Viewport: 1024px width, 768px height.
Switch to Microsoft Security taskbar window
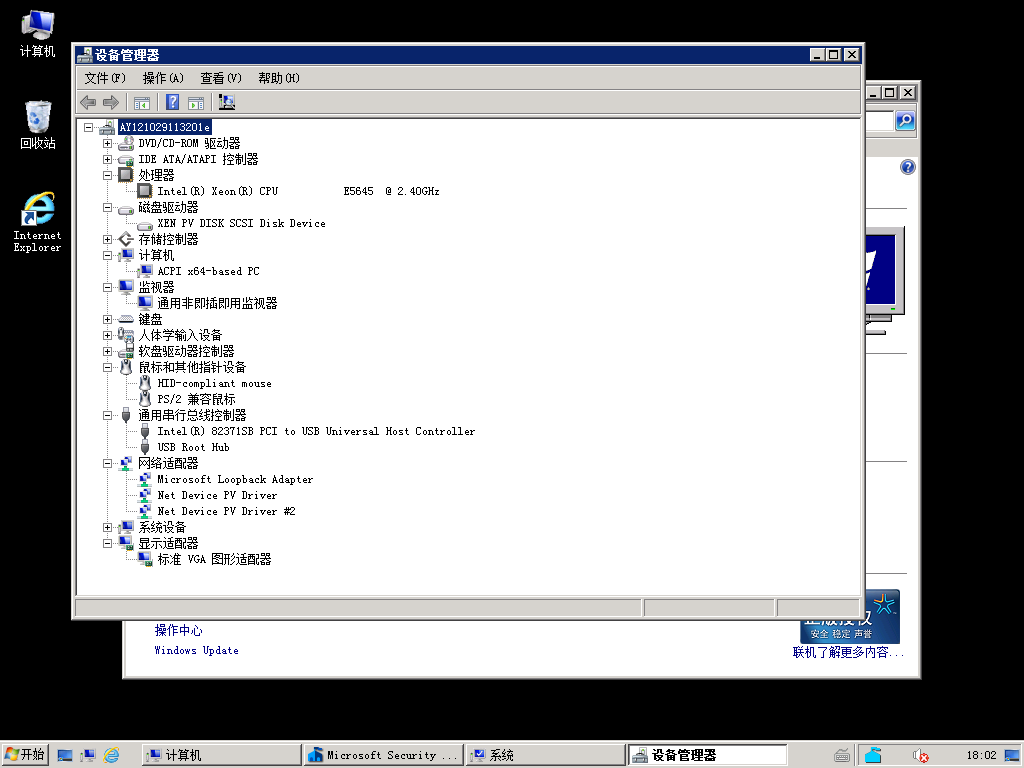click(383, 756)
